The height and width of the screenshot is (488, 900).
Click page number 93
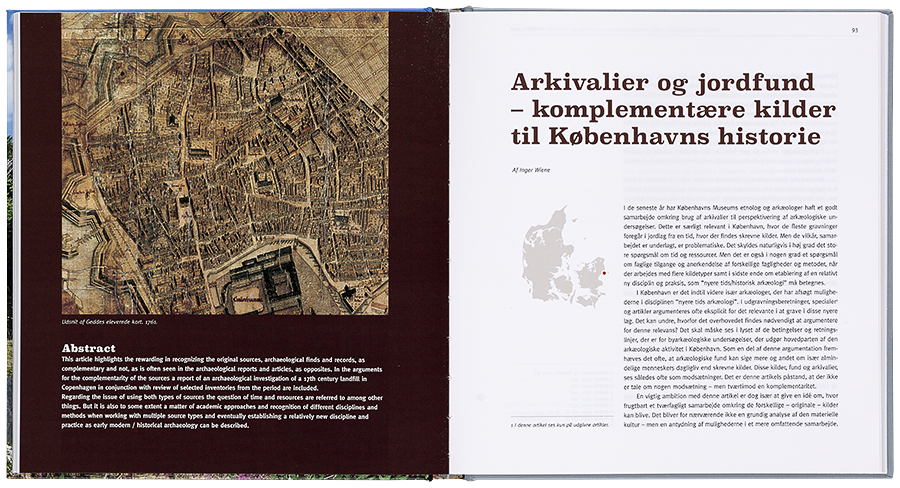coord(855,30)
